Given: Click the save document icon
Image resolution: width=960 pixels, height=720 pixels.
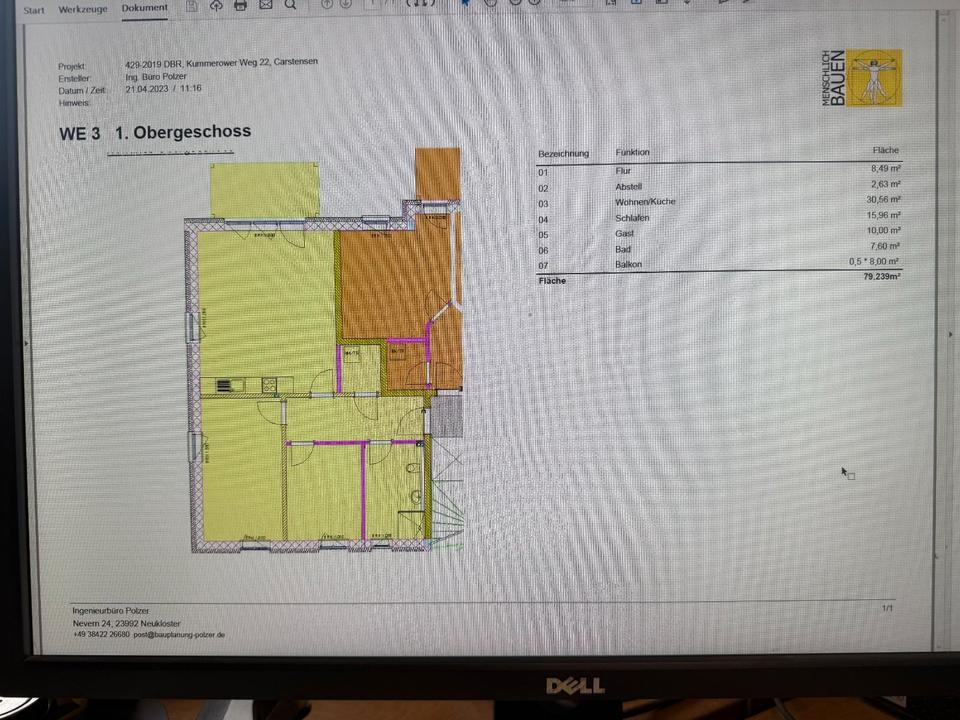Looking at the screenshot, I should click(x=192, y=4).
